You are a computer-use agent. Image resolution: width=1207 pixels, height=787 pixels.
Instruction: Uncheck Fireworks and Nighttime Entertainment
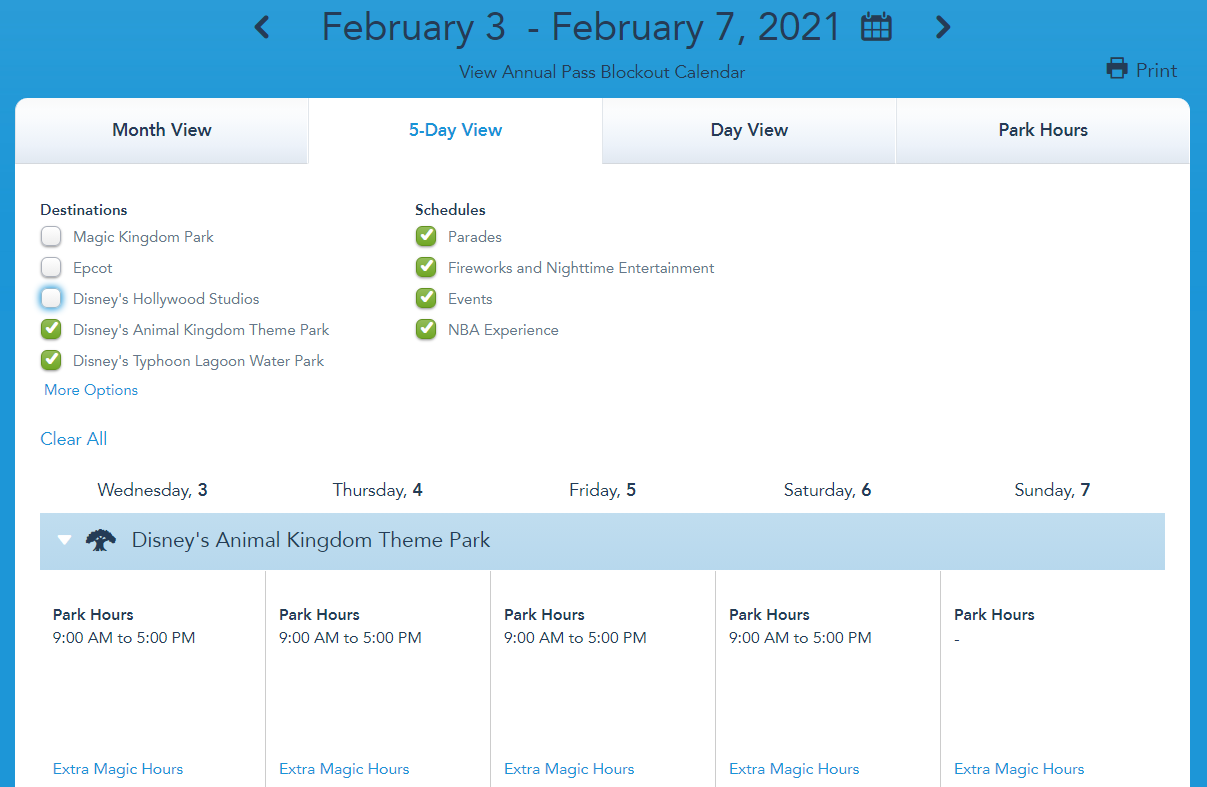[x=426, y=268]
